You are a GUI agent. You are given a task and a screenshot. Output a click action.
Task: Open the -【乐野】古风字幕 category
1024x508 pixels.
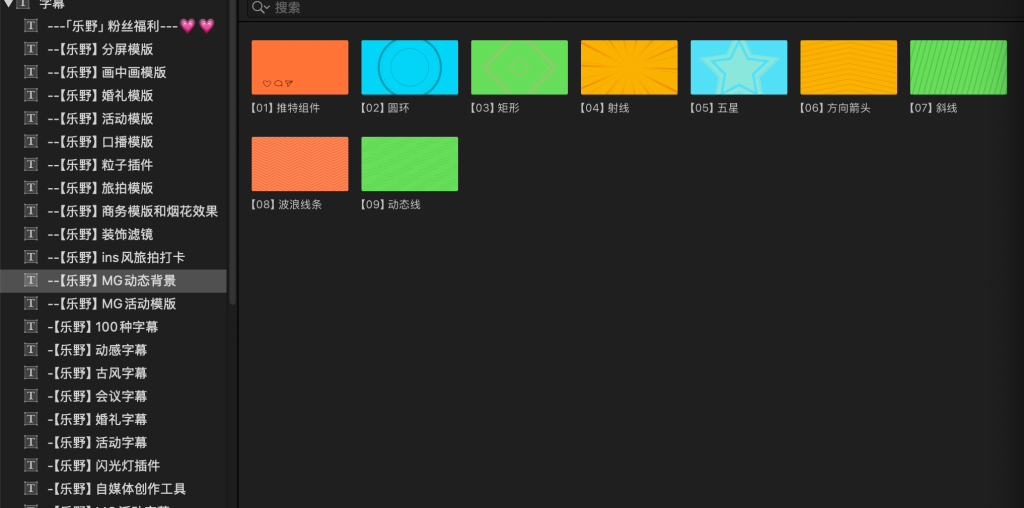114,373
